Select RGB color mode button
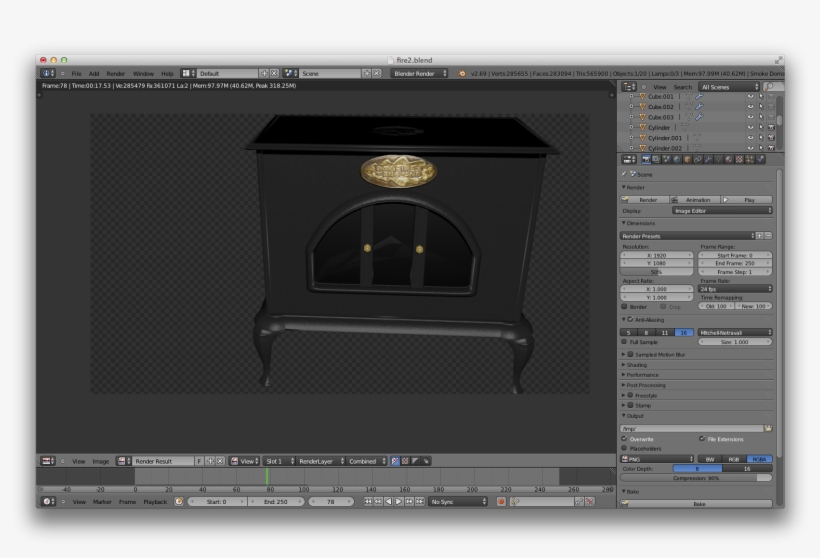Viewport: 820px width, 558px height. [734, 459]
